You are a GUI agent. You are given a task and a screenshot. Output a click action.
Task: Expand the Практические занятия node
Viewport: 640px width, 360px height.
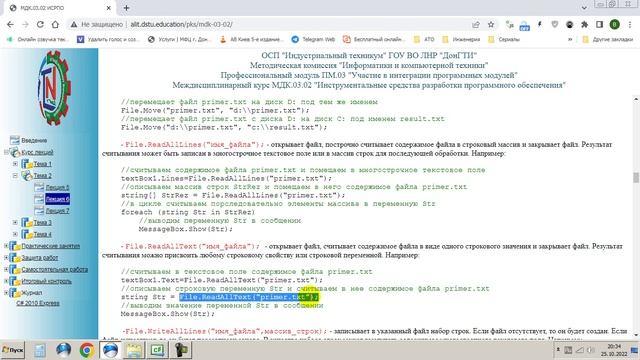[7, 246]
